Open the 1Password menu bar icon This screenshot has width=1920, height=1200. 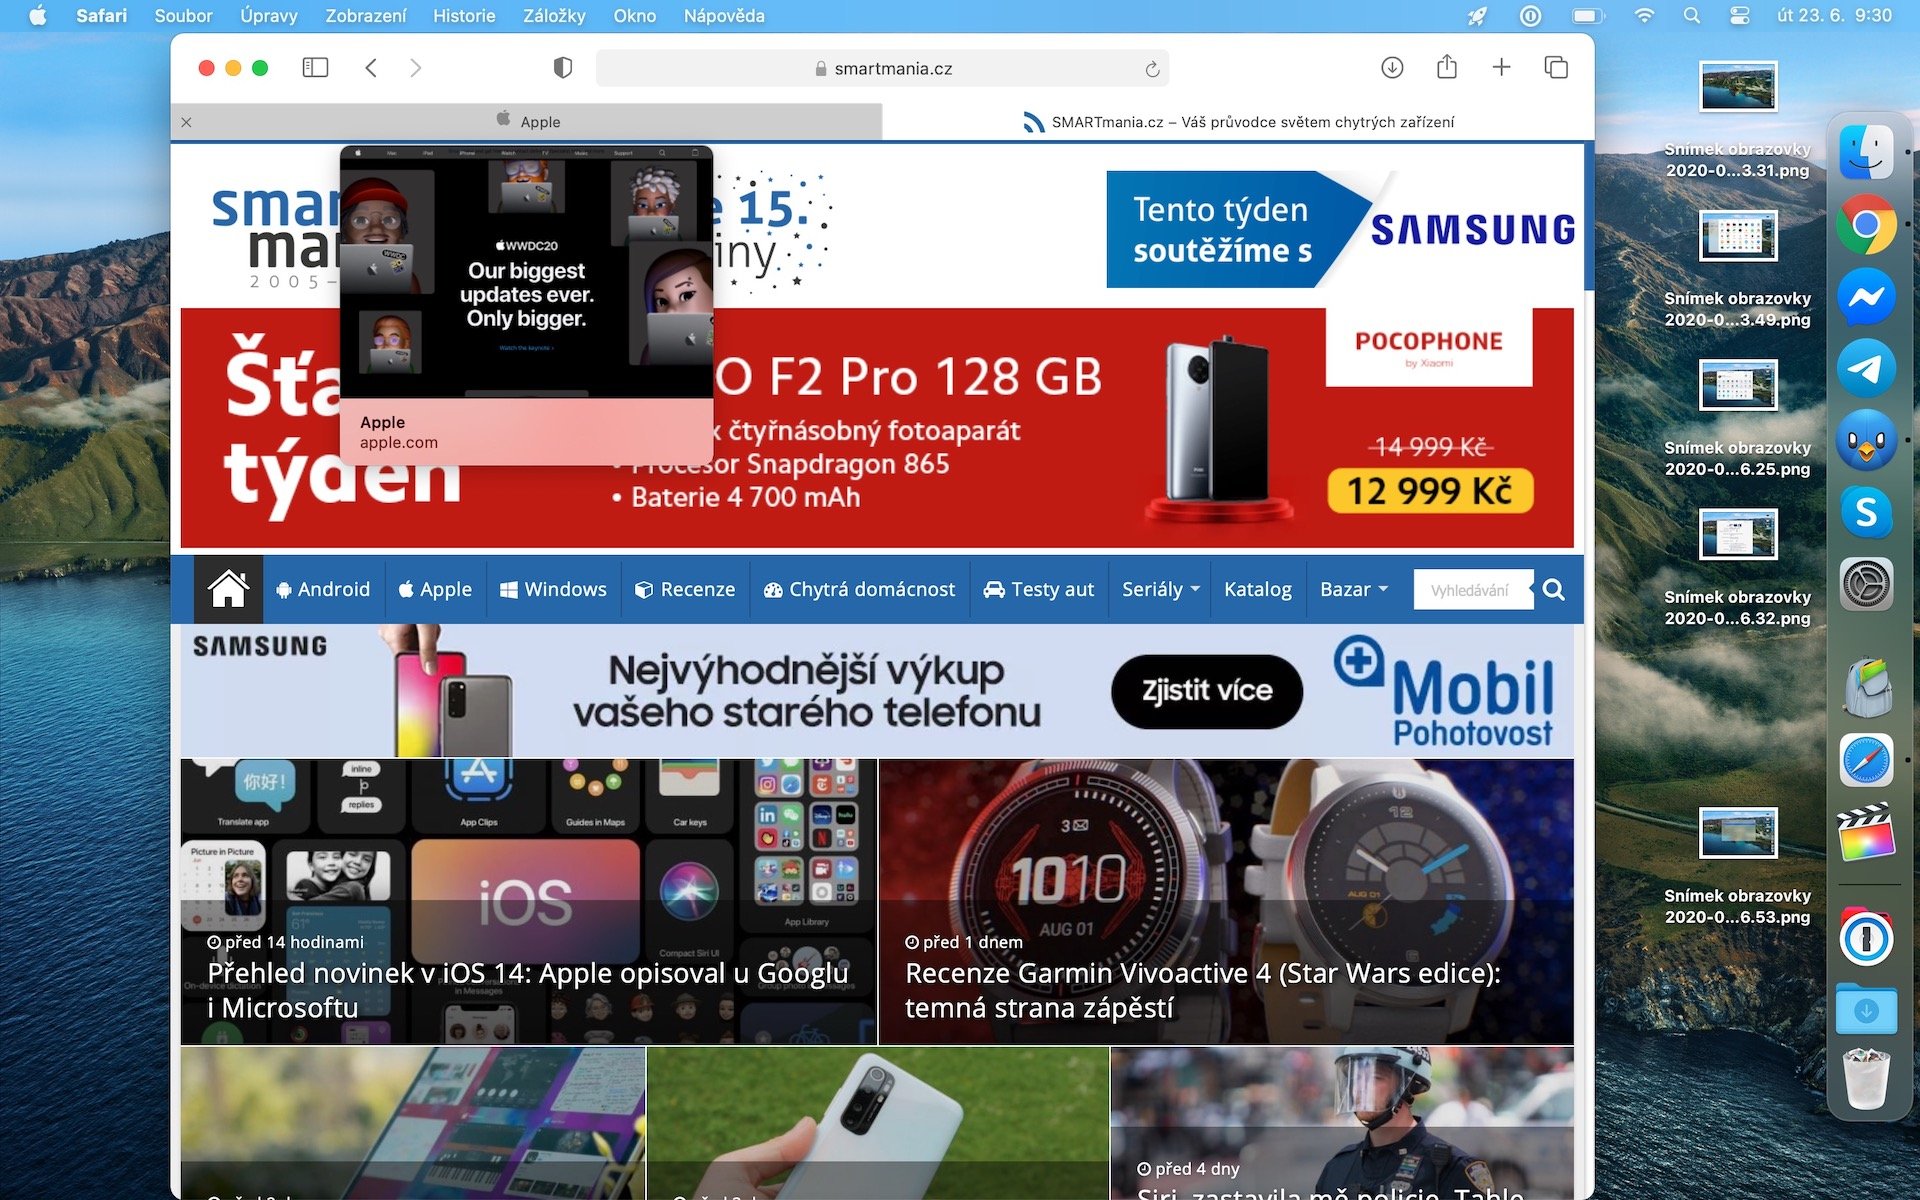pyautogui.click(x=1530, y=16)
